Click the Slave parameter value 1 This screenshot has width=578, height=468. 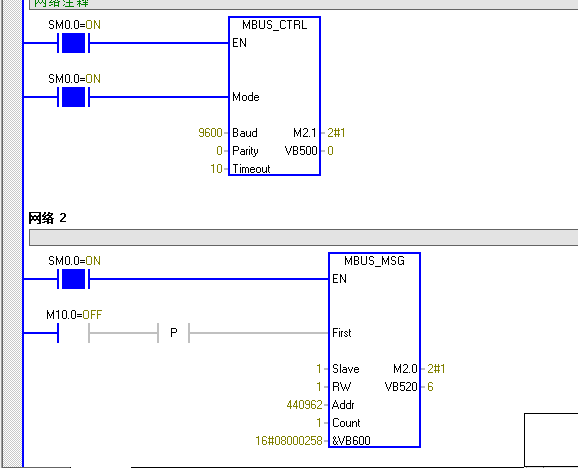tap(319, 369)
